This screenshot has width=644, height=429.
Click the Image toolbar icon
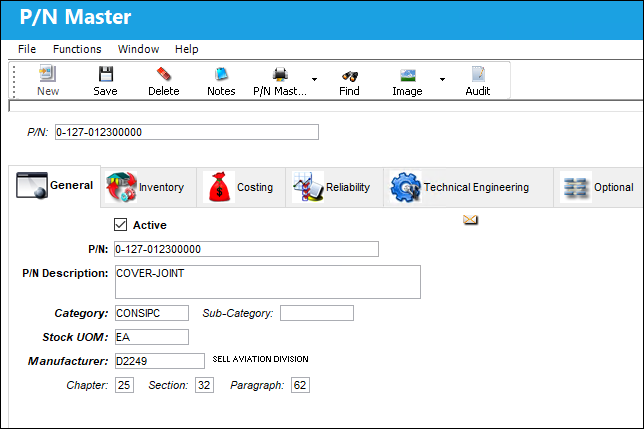pyautogui.click(x=407, y=75)
